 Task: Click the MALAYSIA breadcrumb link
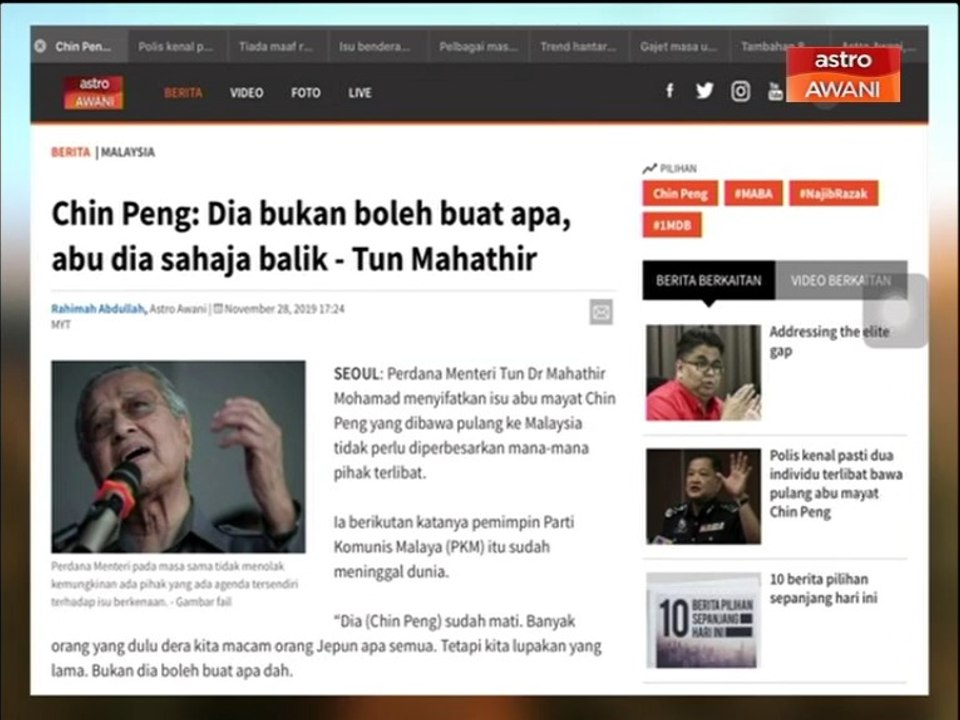coord(128,152)
